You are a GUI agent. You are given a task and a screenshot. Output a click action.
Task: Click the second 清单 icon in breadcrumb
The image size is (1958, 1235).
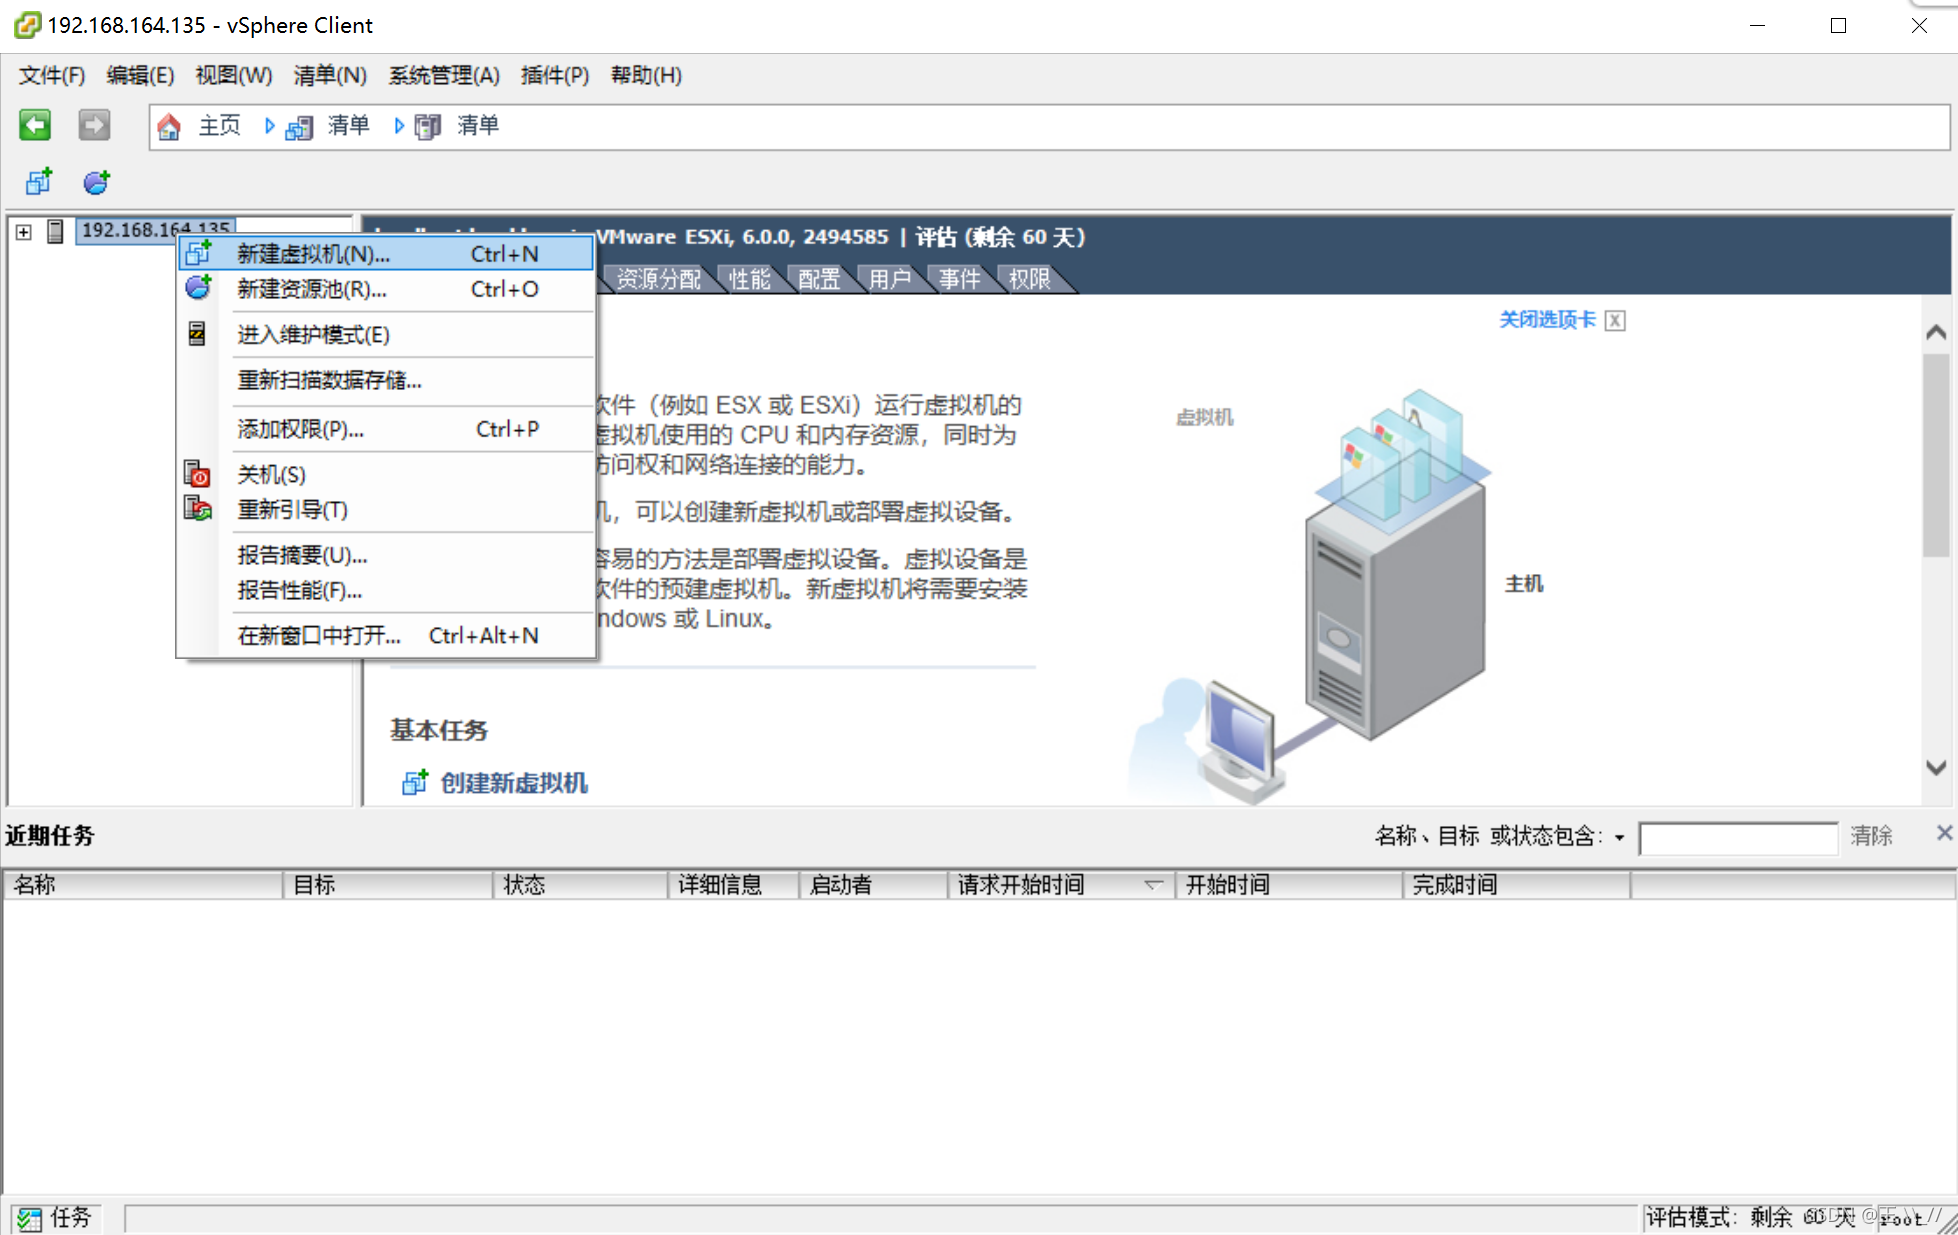[x=428, y=127]
